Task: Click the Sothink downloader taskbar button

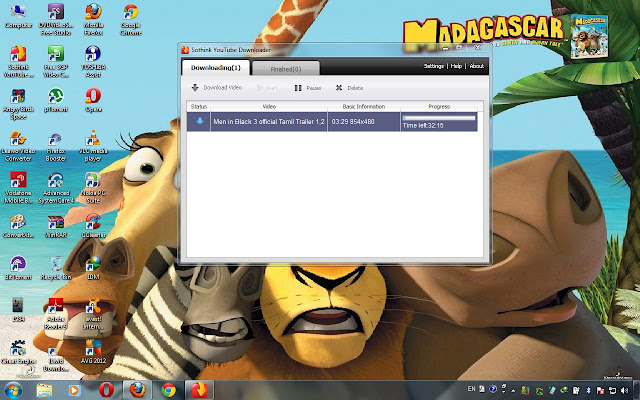Action: pos(200,391)
